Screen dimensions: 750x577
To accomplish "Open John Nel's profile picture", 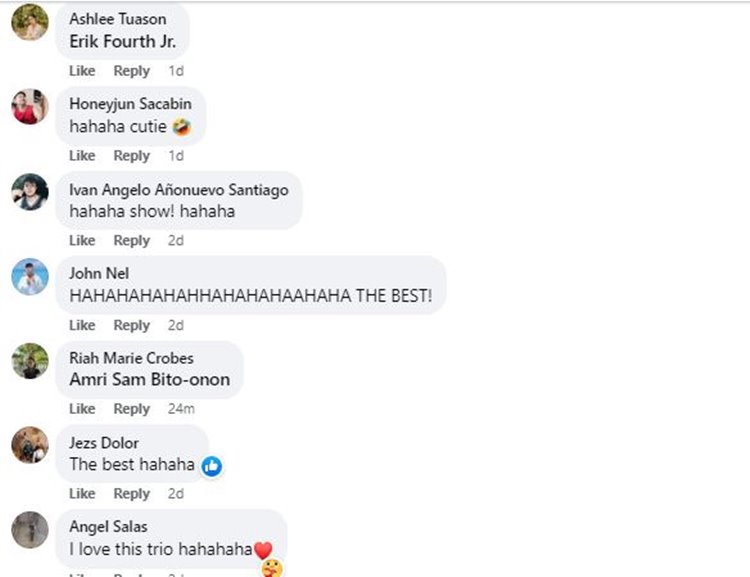I will [x=30, y=276].
